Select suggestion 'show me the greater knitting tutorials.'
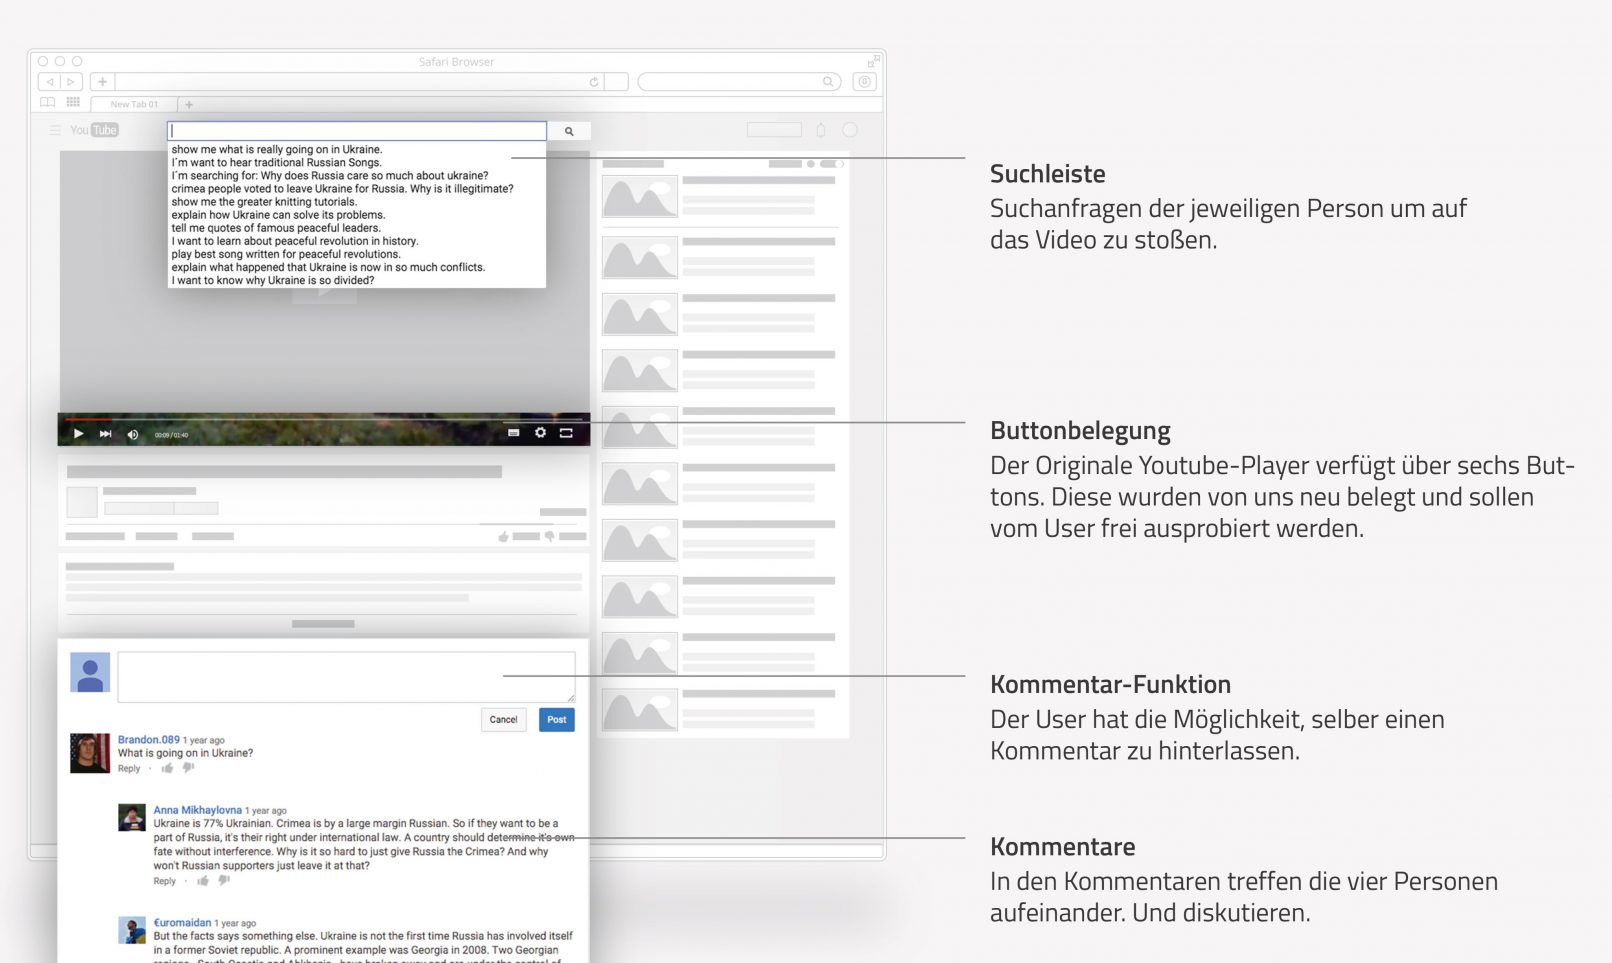This screenshot has height=963, width=1612. click(x=264, y=202)
